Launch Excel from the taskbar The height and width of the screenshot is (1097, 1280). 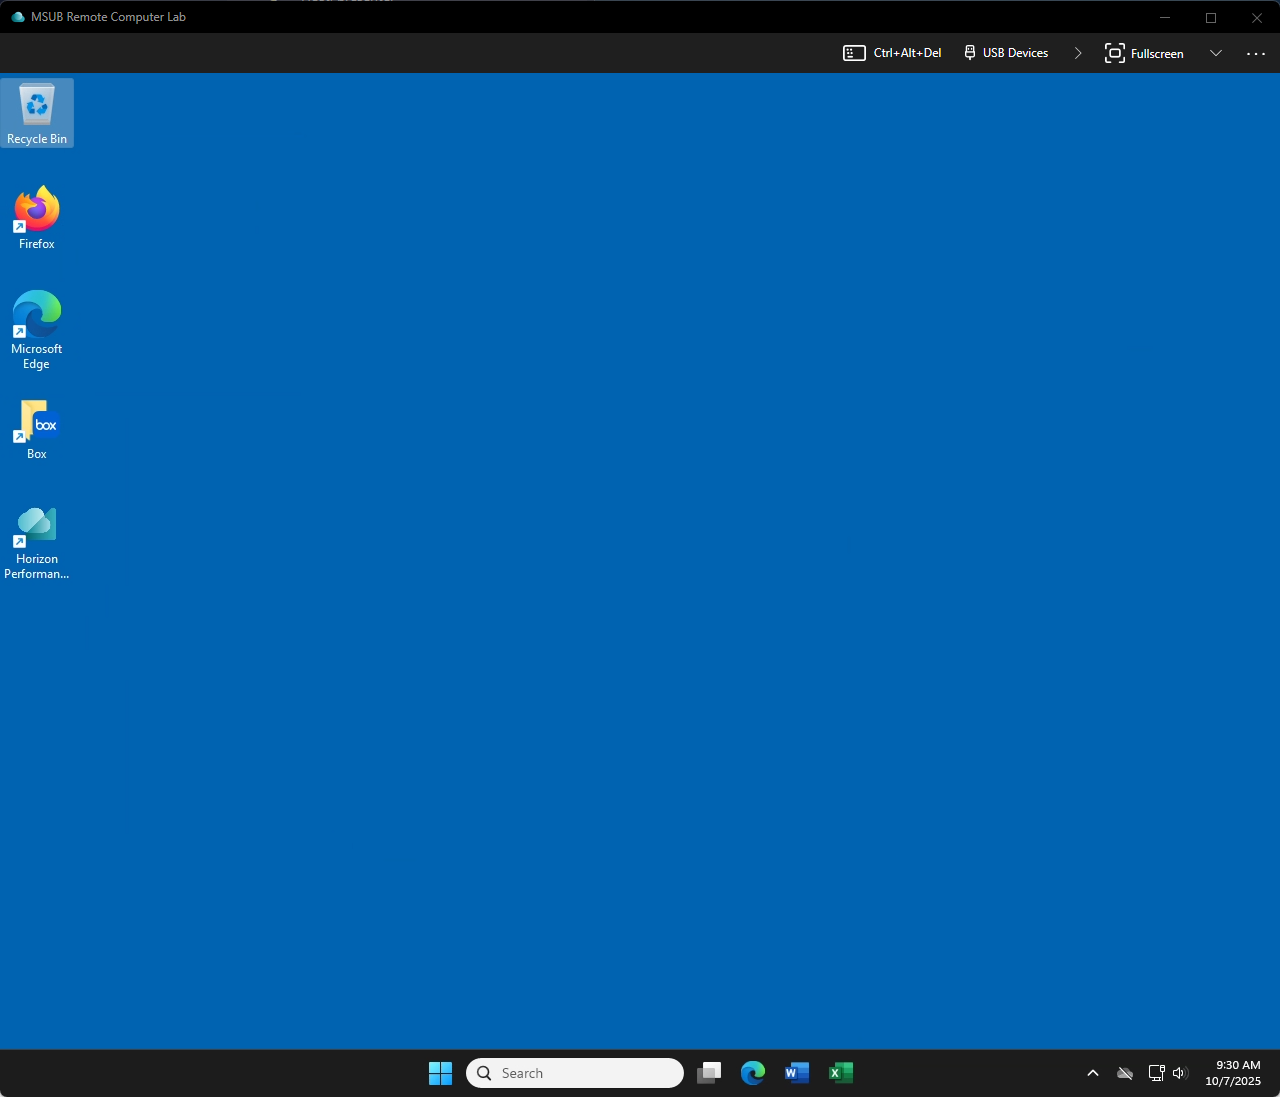[841, 1073]
